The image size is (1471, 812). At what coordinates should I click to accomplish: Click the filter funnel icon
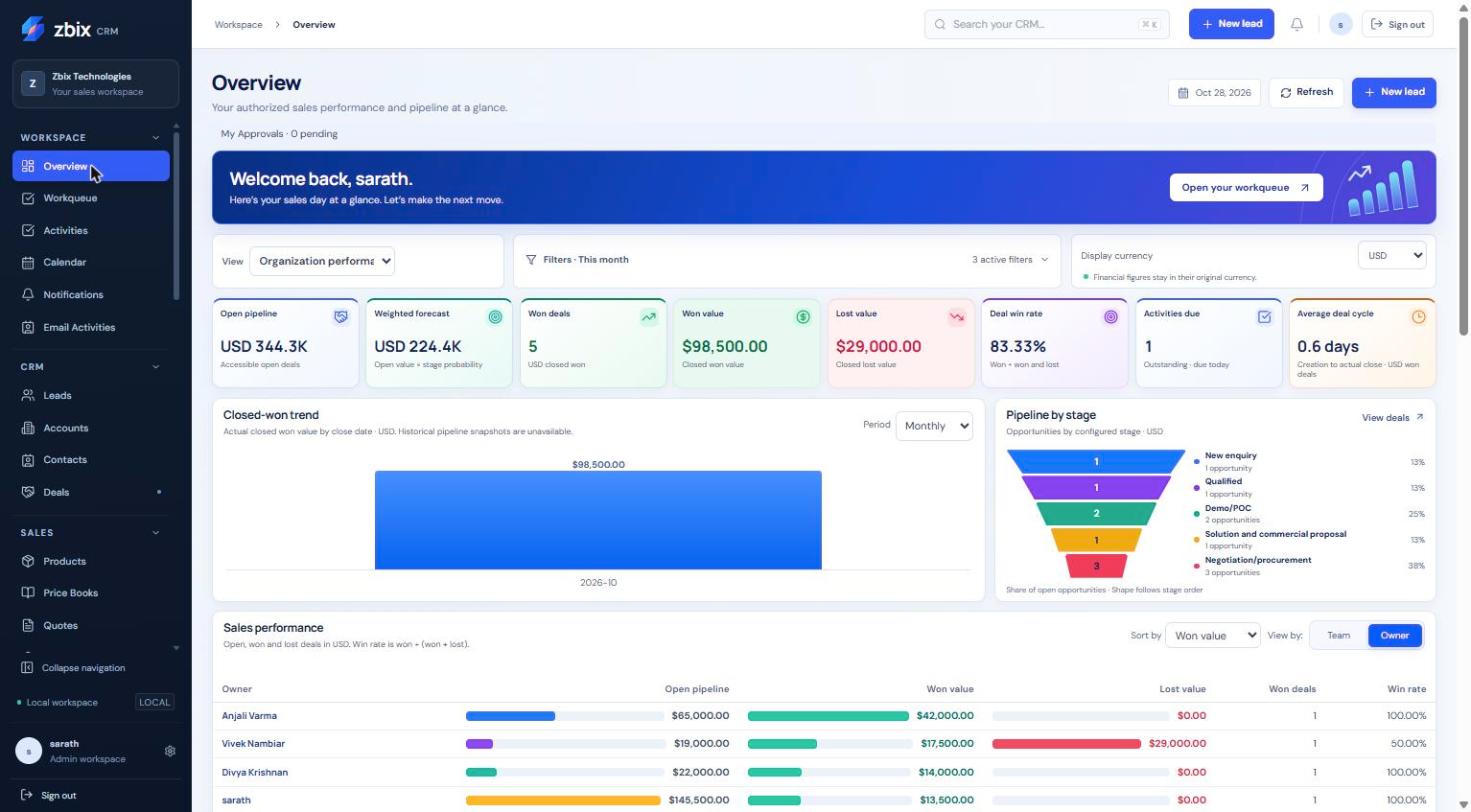(x=531, y=260)
